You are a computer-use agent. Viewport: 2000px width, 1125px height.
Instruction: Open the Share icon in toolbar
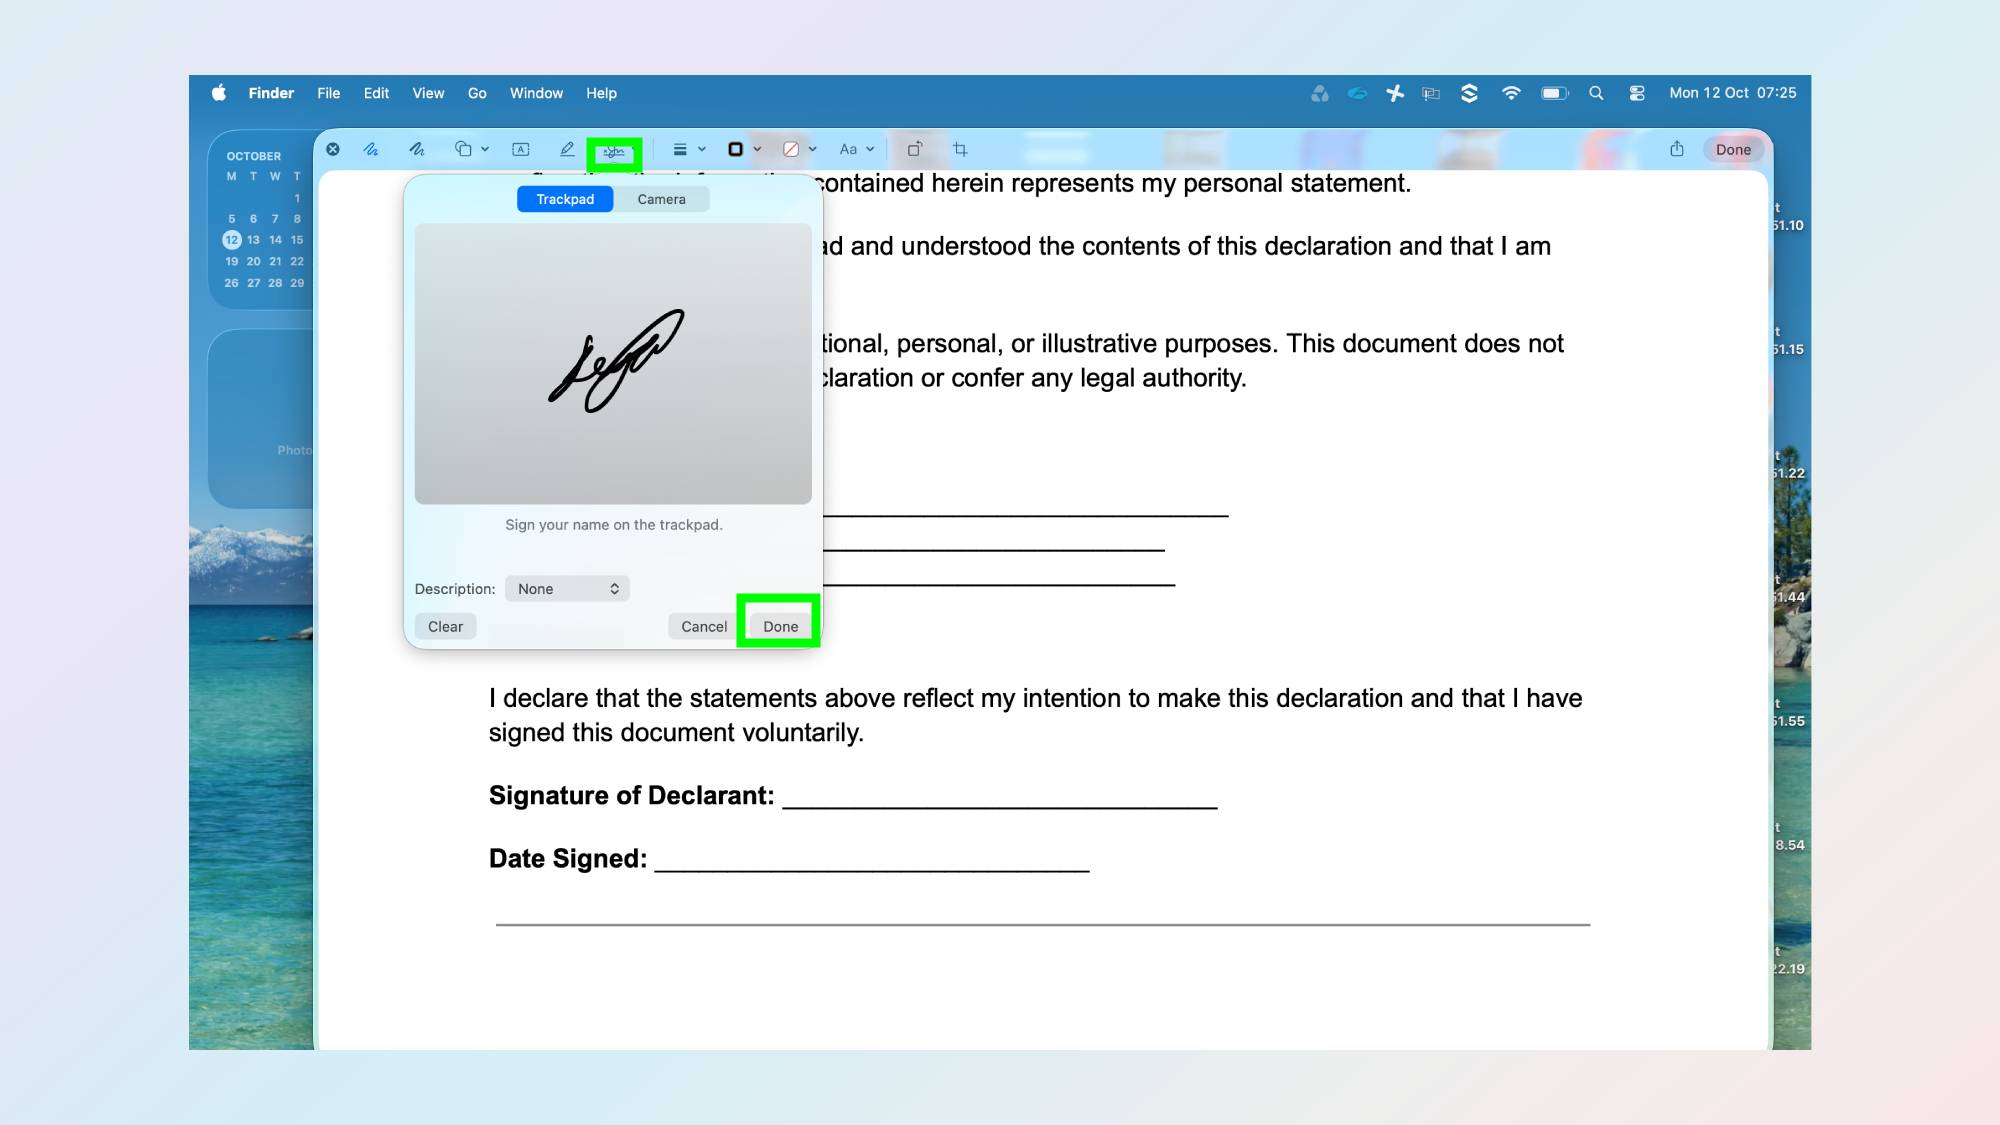[x=1677, y=149]
